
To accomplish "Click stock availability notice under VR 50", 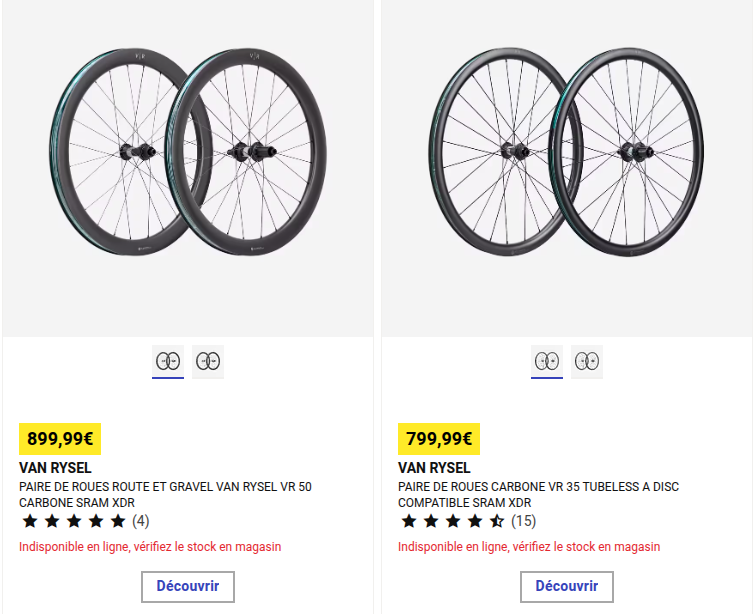I will [150, 547].
